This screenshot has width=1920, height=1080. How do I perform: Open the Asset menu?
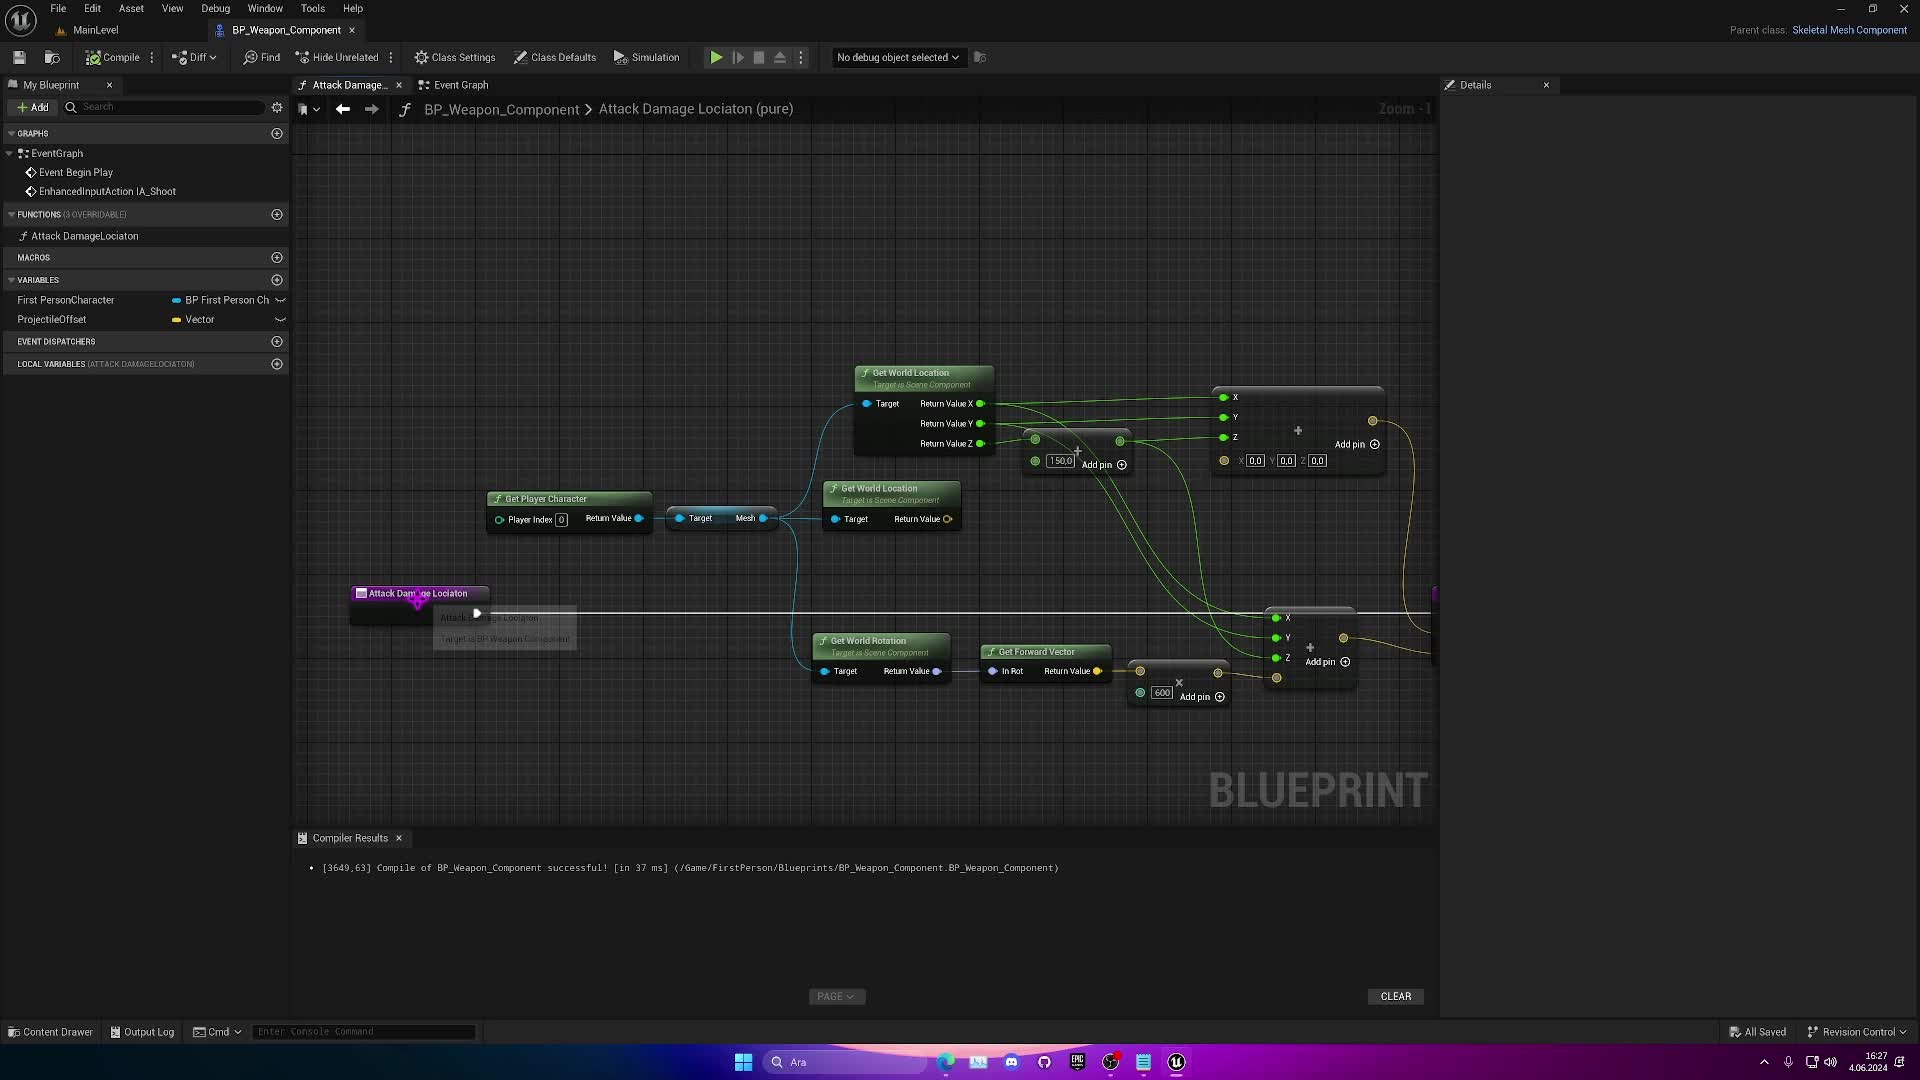[x=131, y=8]
